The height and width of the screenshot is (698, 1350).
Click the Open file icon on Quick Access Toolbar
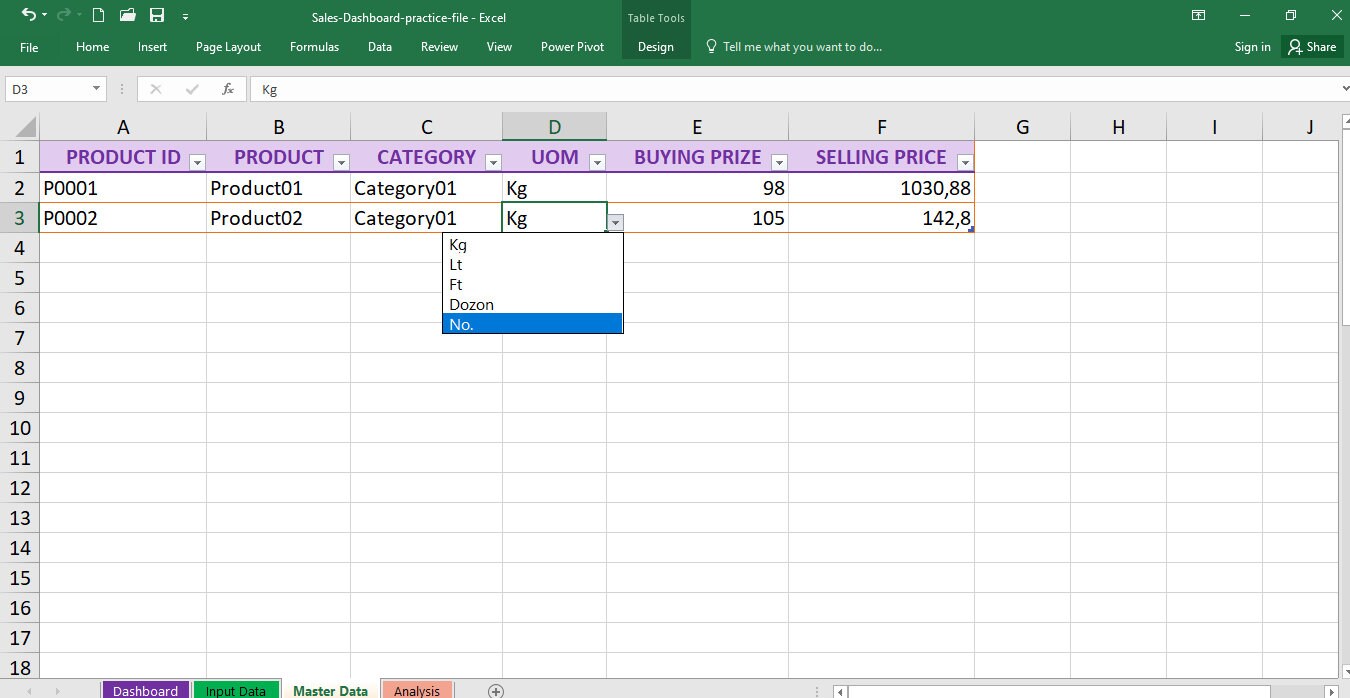pos(127,15)
